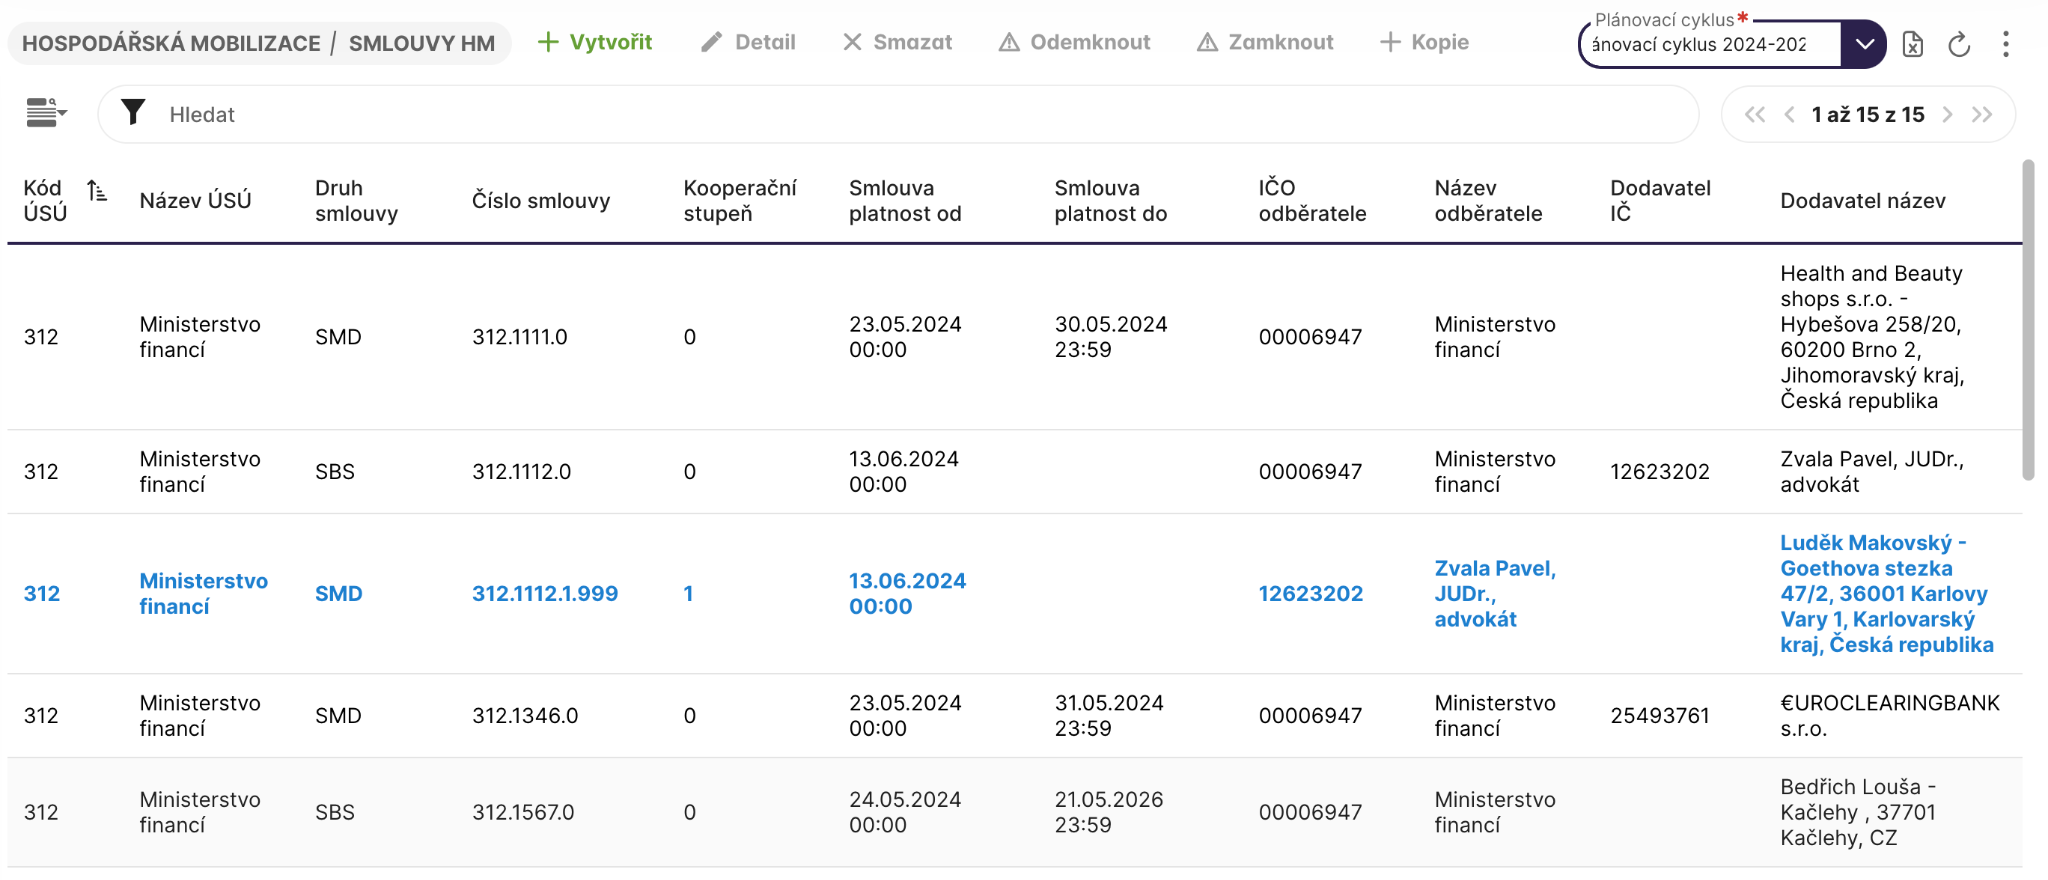Open Detail of the selected contract
Image resolution: width=2048 pixels, height=880 pixels.
click(x=748, y=42)
